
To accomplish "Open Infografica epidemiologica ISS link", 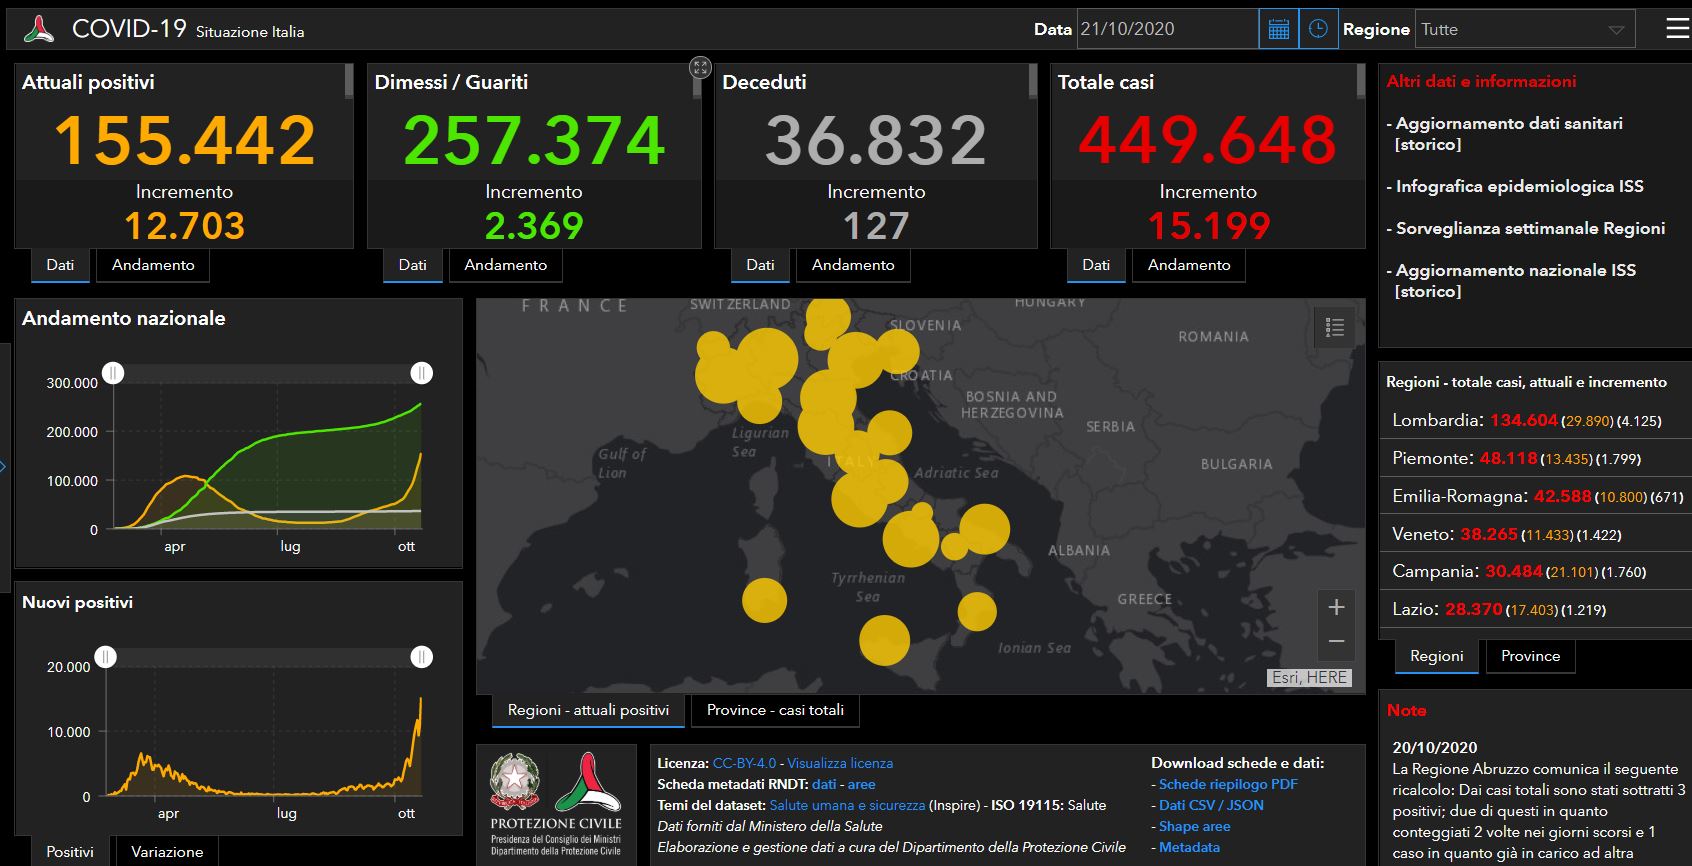I will pyautogui.click(x=1519, y=186).
